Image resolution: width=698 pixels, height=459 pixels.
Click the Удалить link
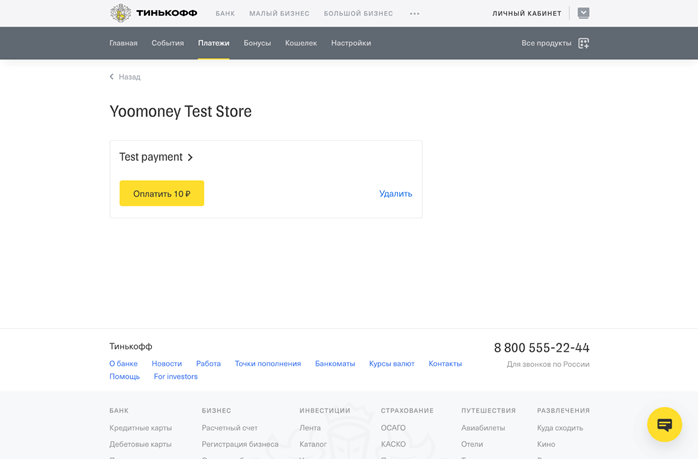[x=395, y=194]
